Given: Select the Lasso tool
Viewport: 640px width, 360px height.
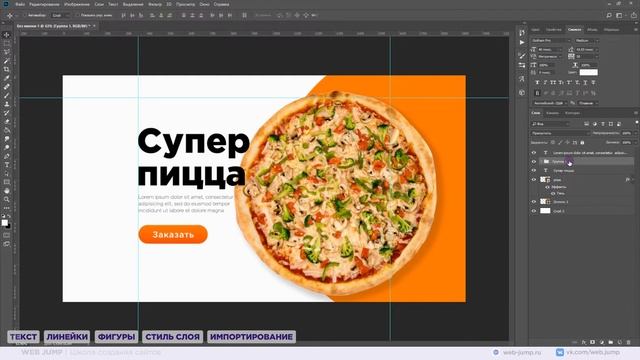Looking at the screenshot, I should tap(7, 52).
